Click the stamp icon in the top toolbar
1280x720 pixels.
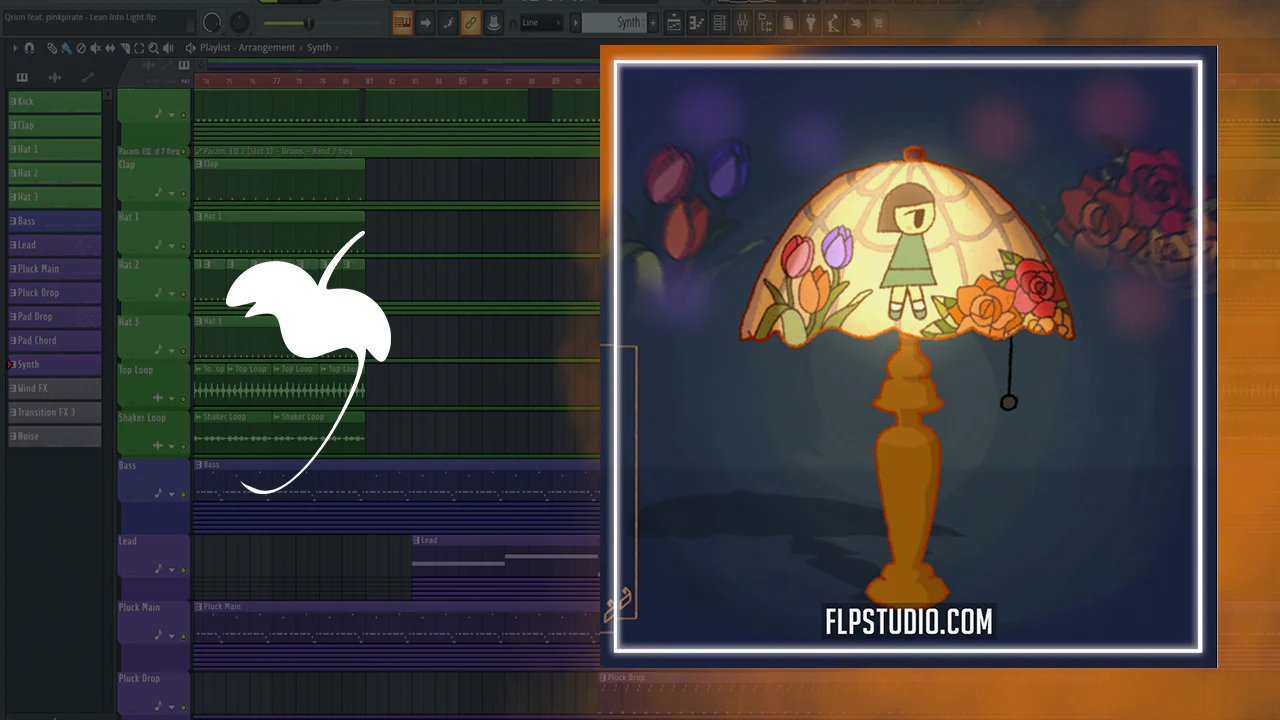(x=494, y=23)
